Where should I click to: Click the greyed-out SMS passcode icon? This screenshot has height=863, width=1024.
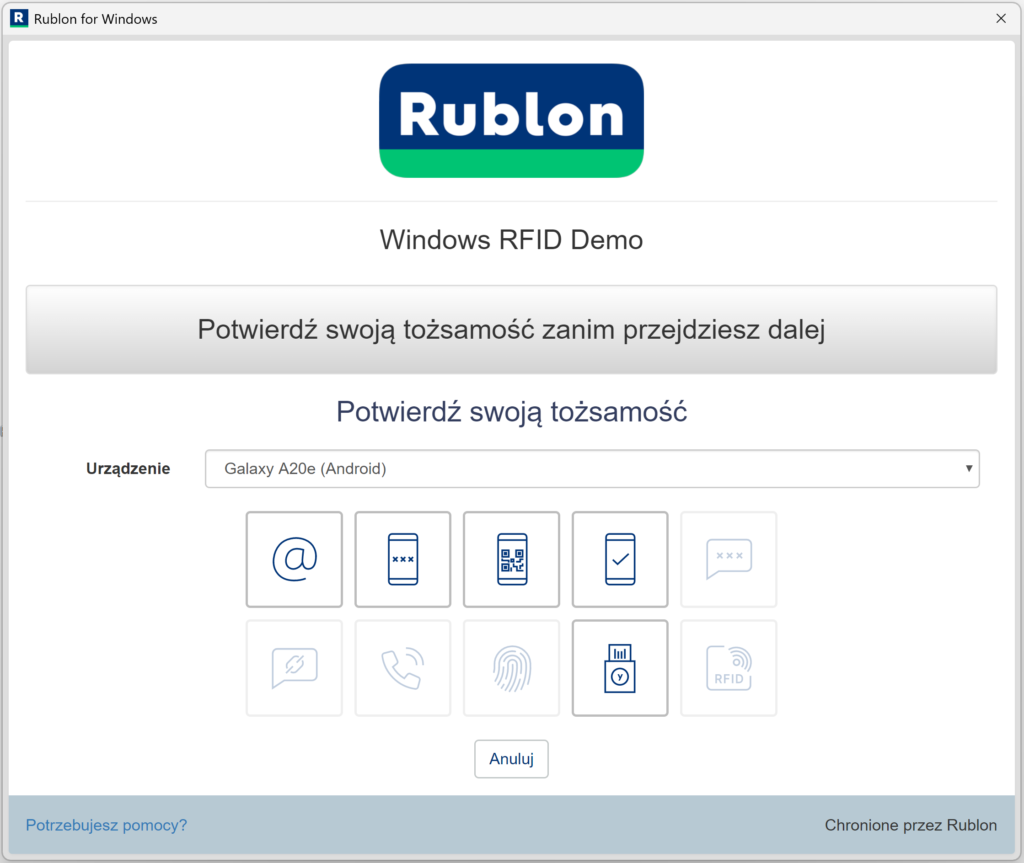[728, 559]
